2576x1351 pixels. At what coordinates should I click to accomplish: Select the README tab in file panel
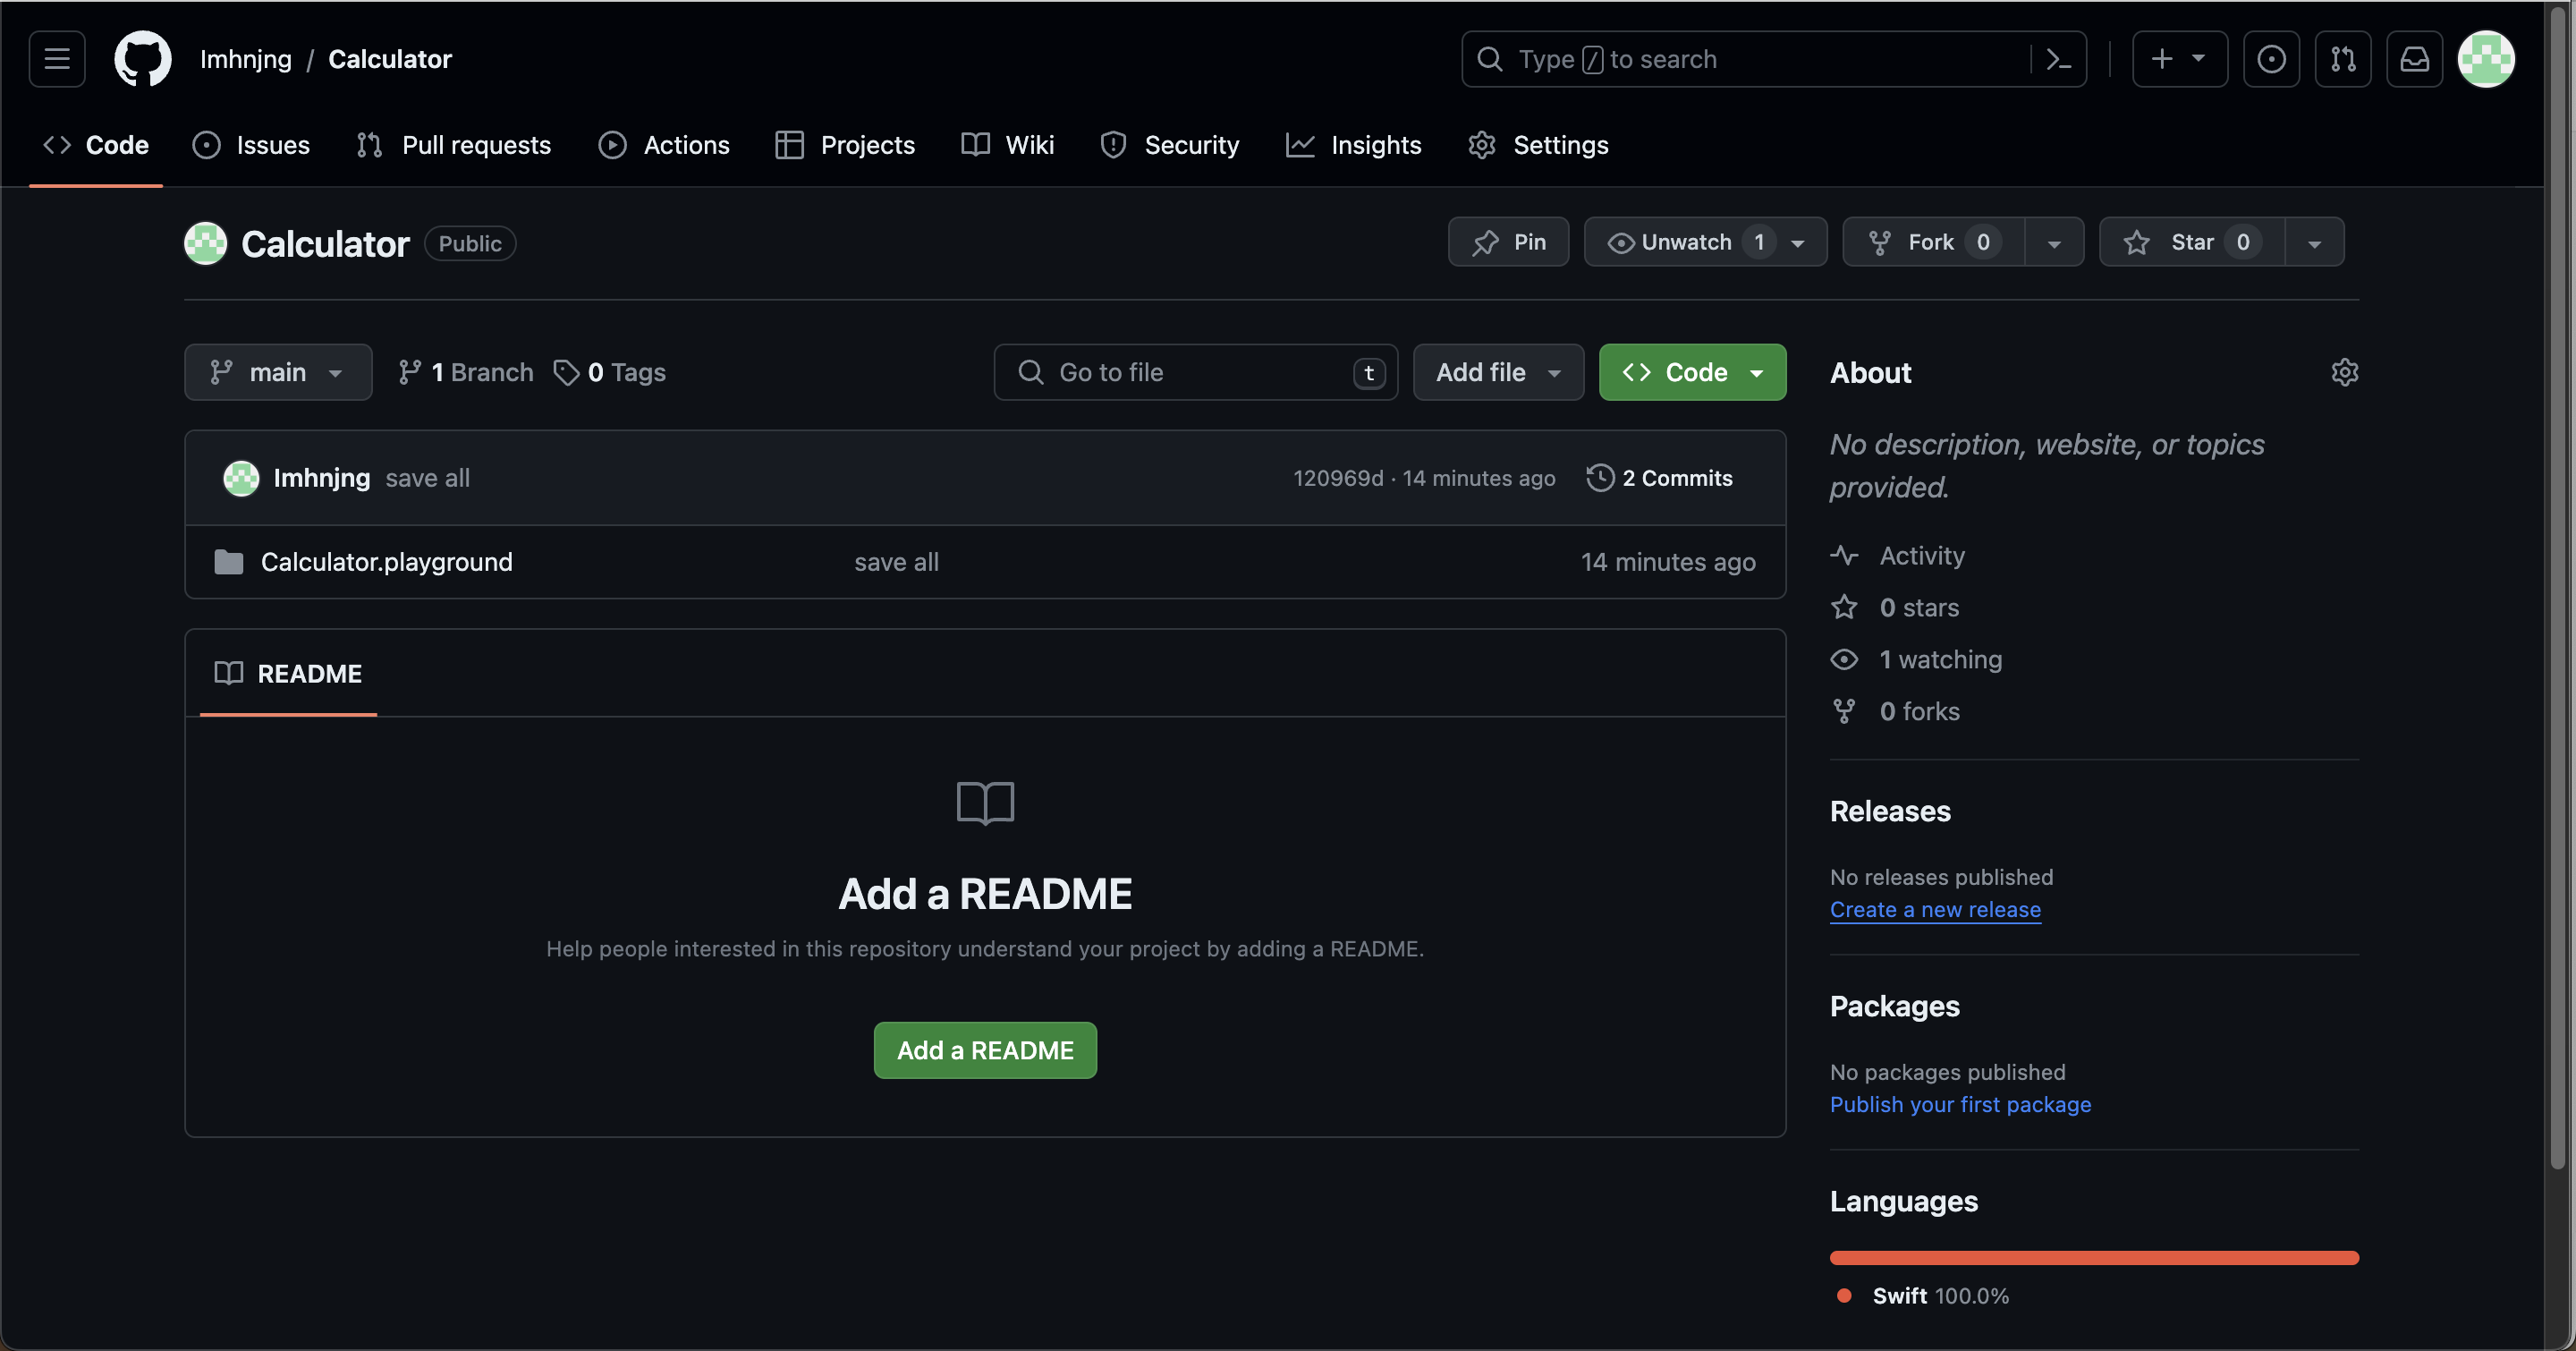click(x=288, y=673)
